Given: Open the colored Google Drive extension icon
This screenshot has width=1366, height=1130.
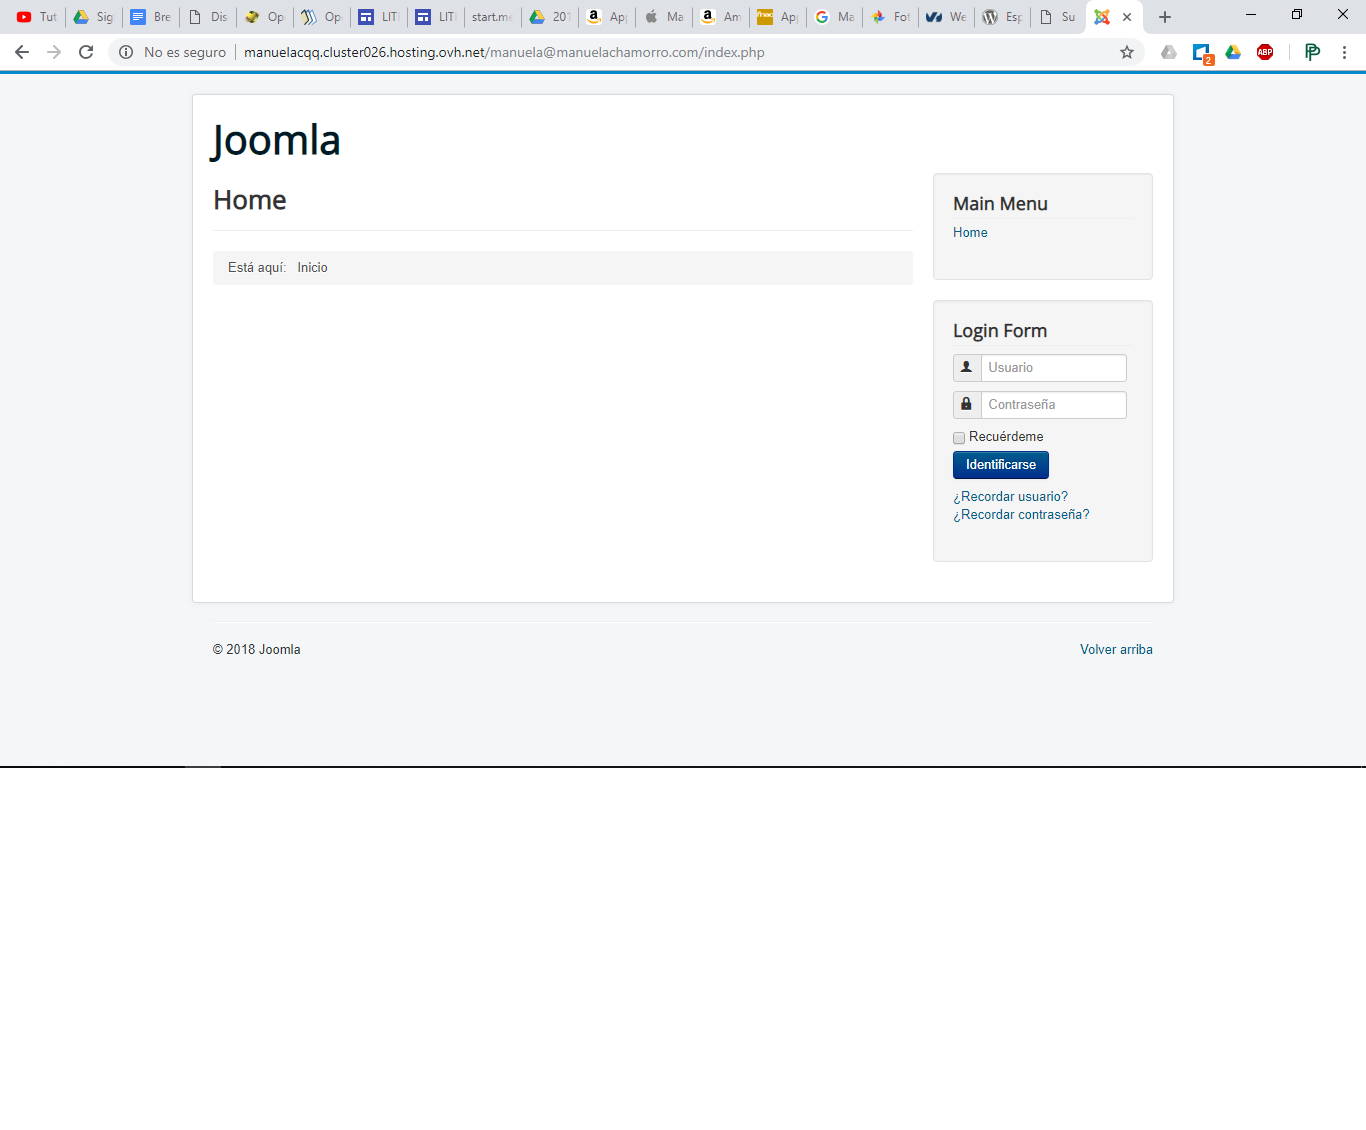Looking at the screenshot, I should (1233, 52).
